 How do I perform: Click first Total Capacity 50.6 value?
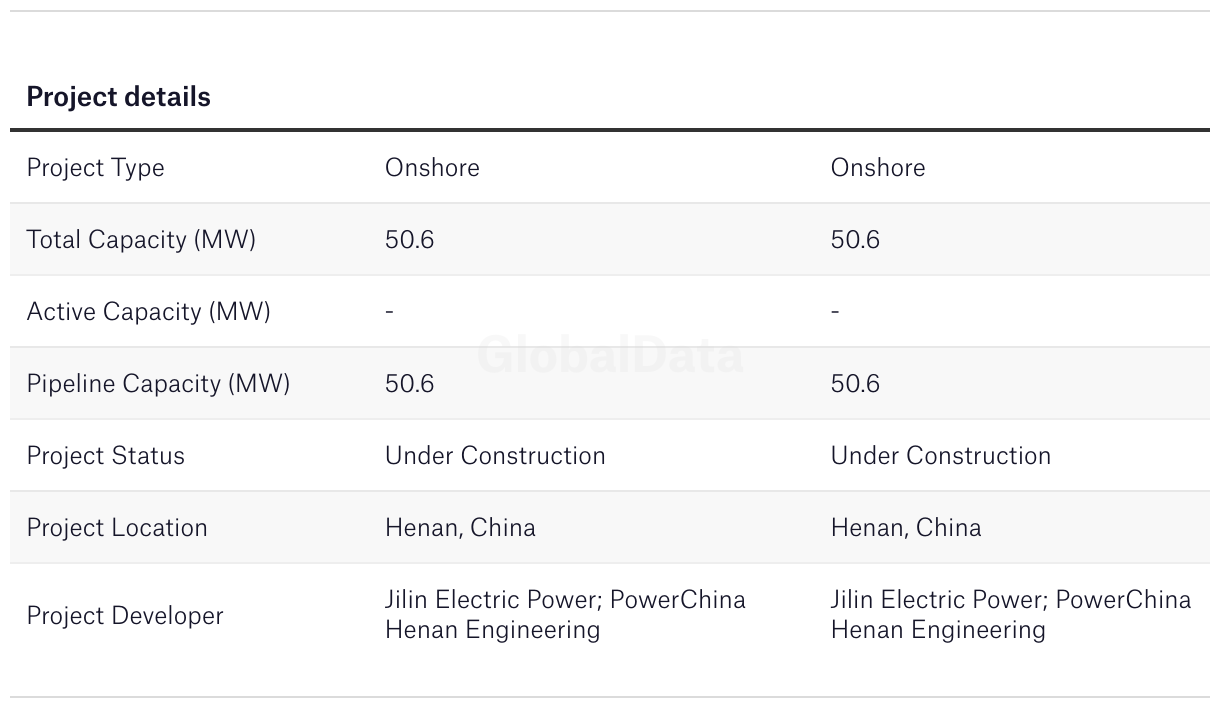[x=409, y=240]
